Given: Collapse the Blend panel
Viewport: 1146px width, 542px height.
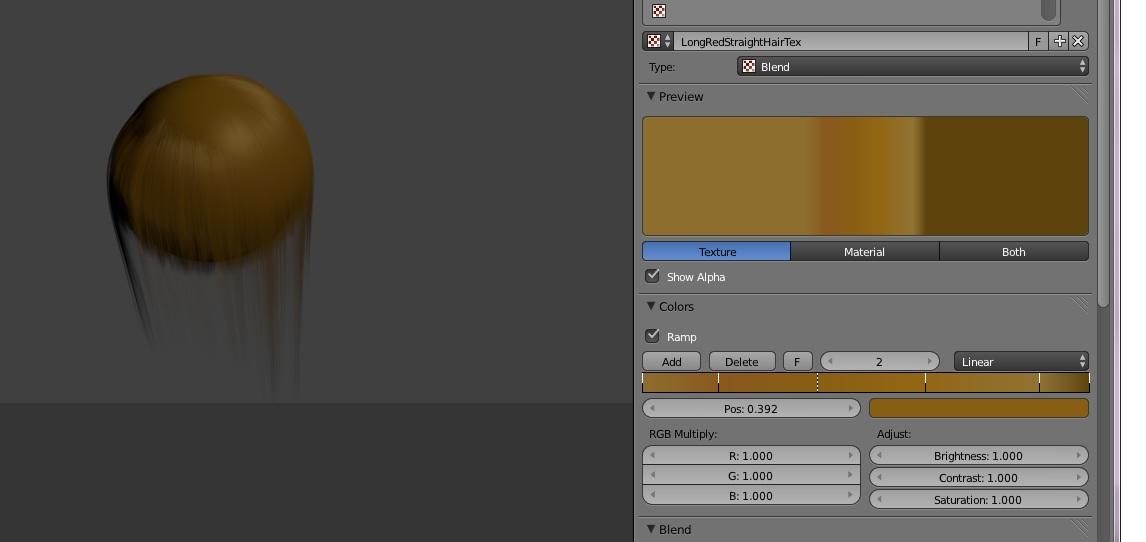Looking at the screenshot, I should [651, 530].
